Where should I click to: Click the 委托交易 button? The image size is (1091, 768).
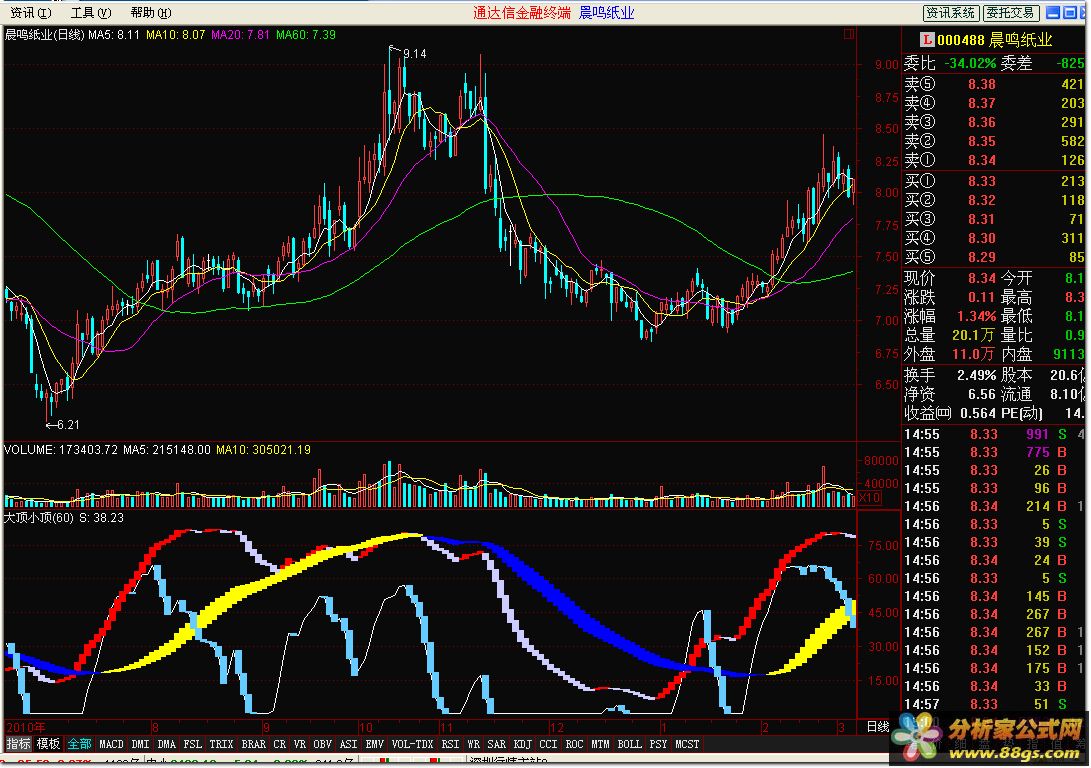click(x=1011, y=13)
